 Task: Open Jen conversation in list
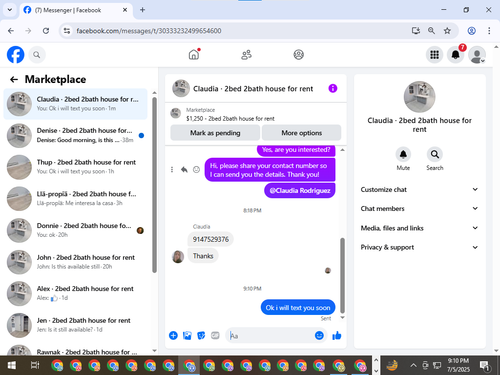click(75, 325)
